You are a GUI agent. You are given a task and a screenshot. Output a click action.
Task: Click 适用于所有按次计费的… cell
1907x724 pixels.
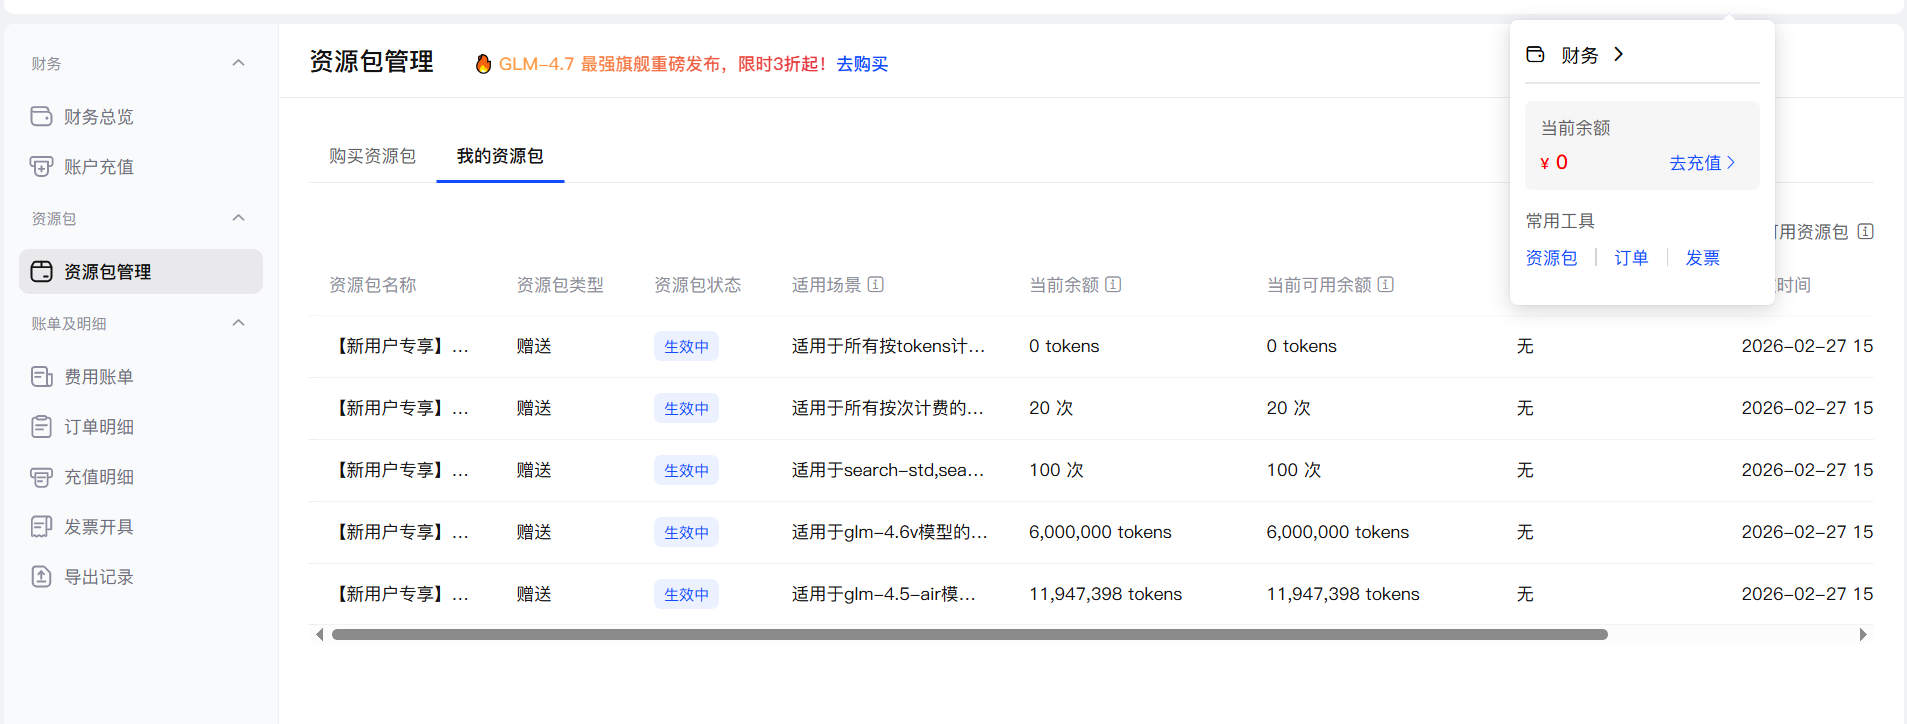(x=887, y=408)
